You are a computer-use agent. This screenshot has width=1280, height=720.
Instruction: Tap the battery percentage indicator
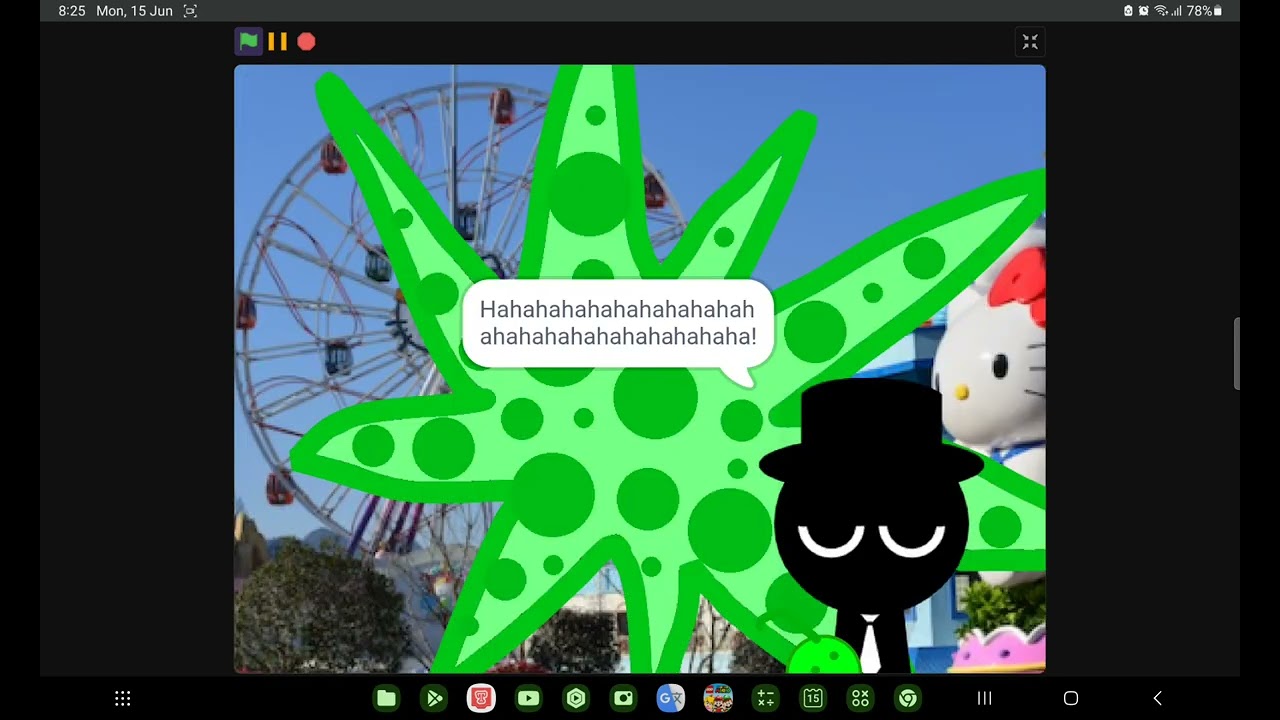coord(1204,11)
